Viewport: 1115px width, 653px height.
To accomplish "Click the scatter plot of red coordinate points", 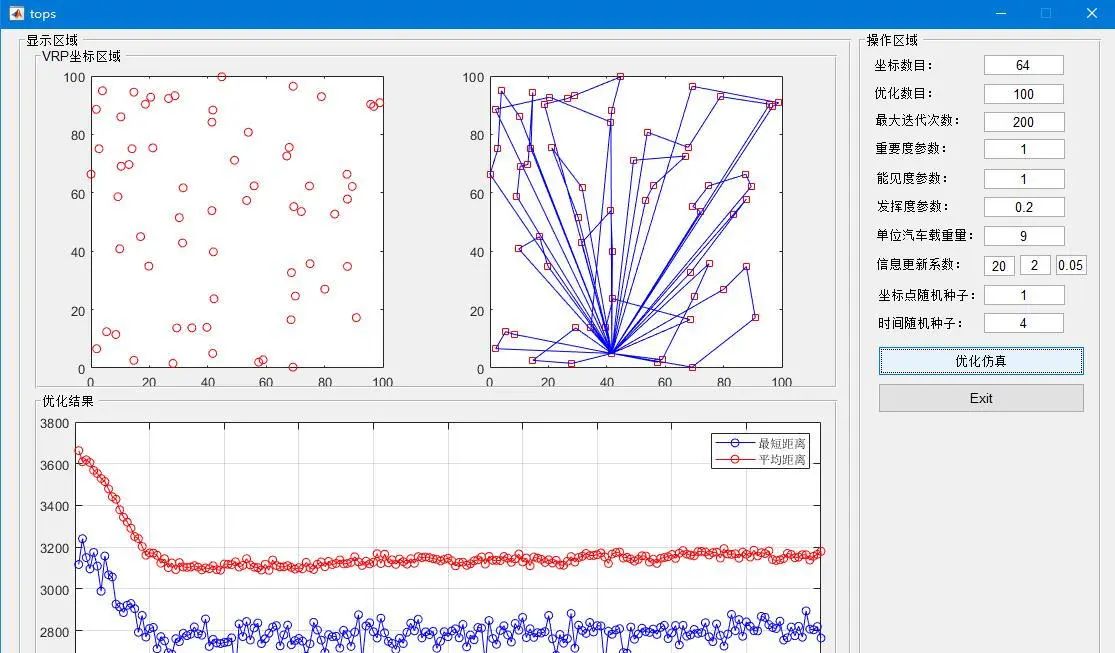I will 237,222.
